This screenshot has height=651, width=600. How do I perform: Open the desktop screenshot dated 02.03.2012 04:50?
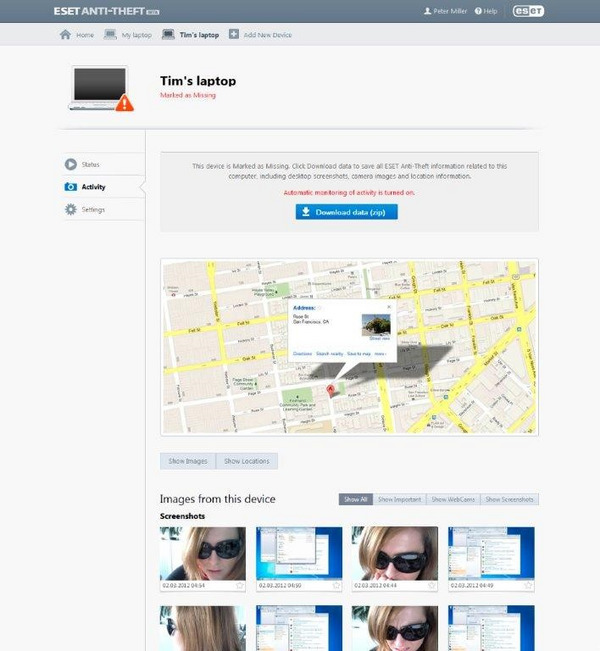tap(299, 553)
